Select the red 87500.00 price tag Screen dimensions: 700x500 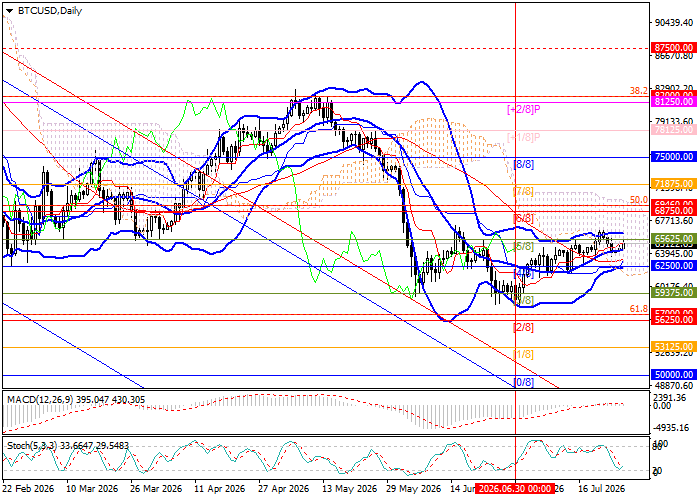click(x=674, y=48)
